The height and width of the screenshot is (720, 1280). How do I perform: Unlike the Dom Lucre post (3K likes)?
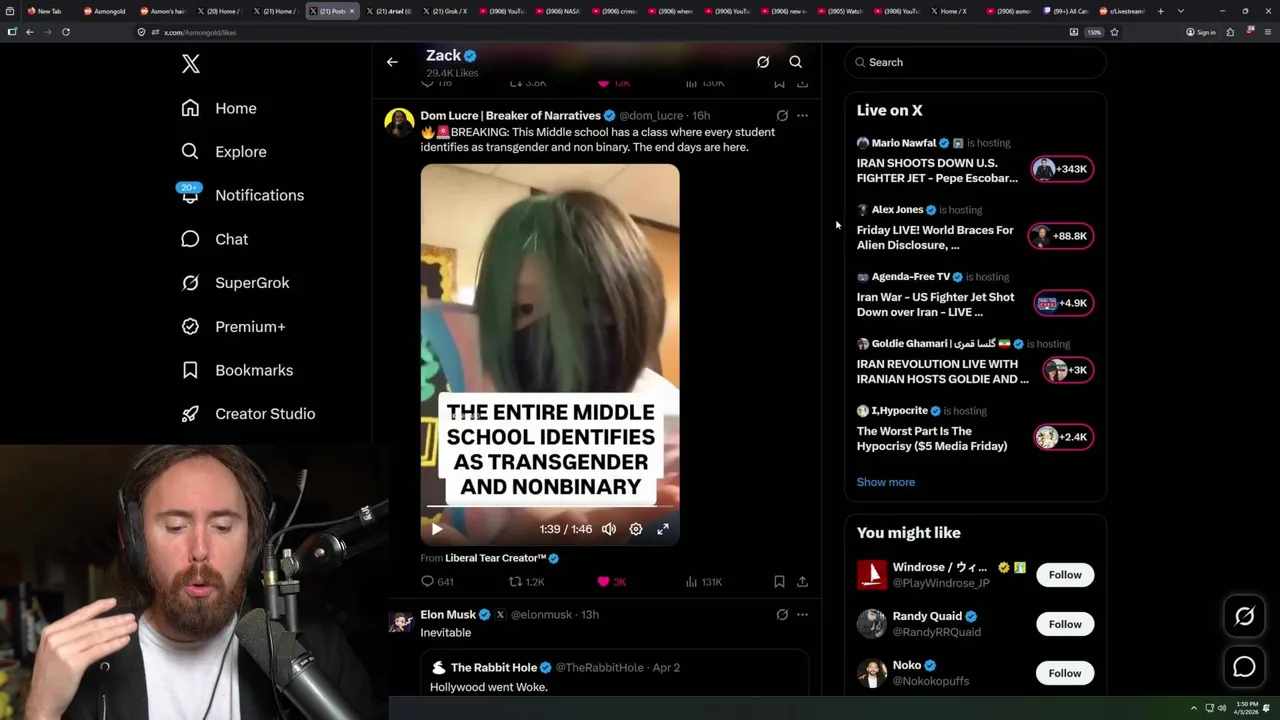[611, 582]
